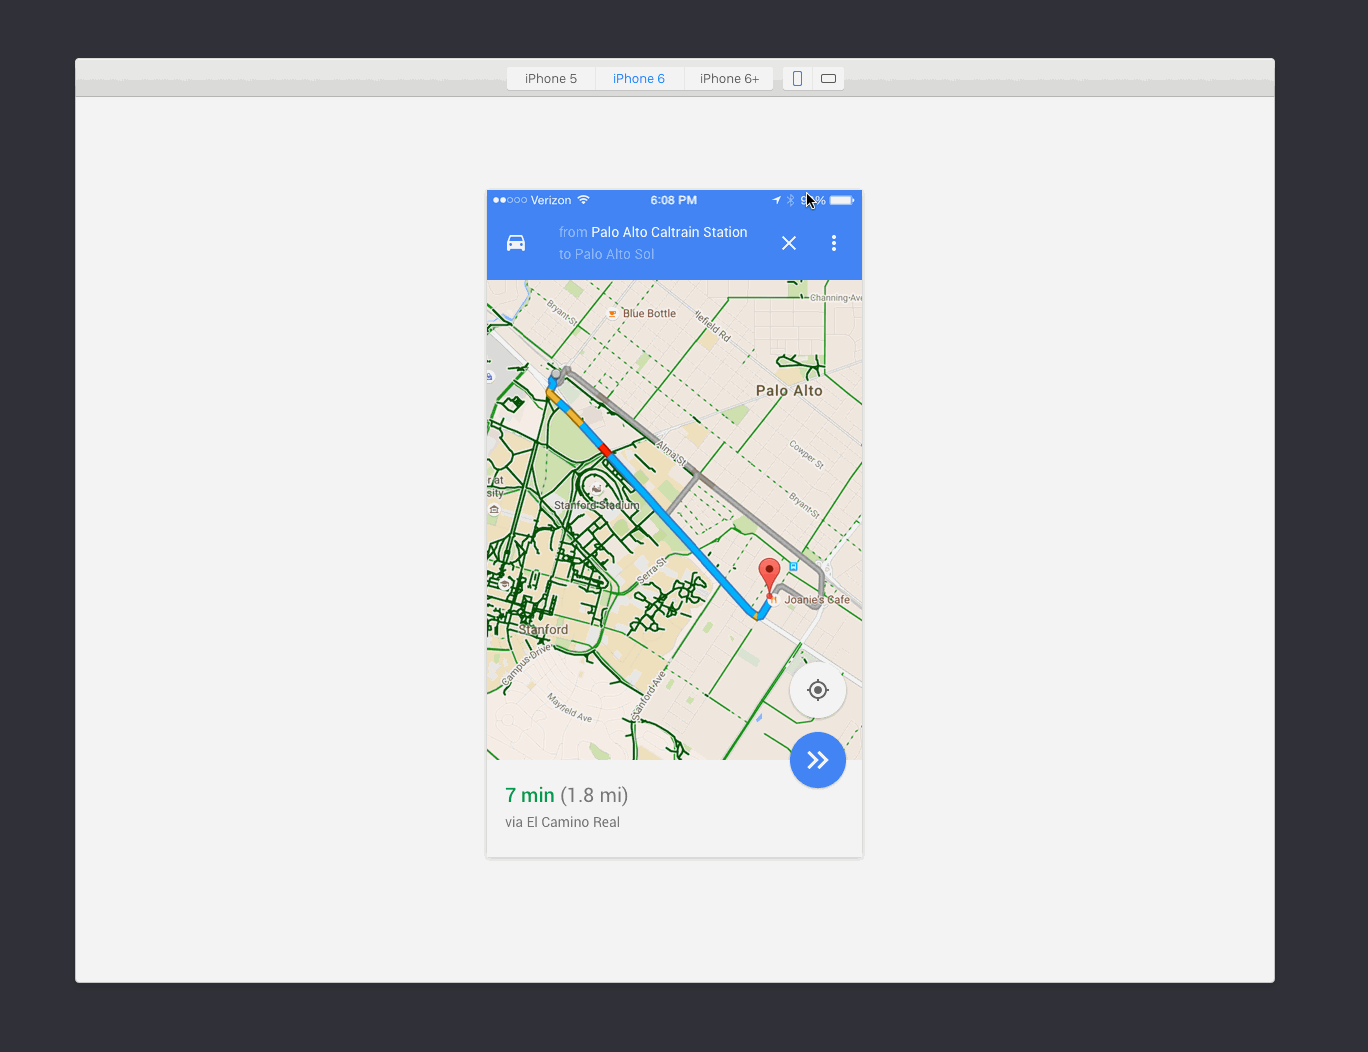Select the iPhone 6 device tab
This screenshot has height=1052, width=1368.
(639, 79)
